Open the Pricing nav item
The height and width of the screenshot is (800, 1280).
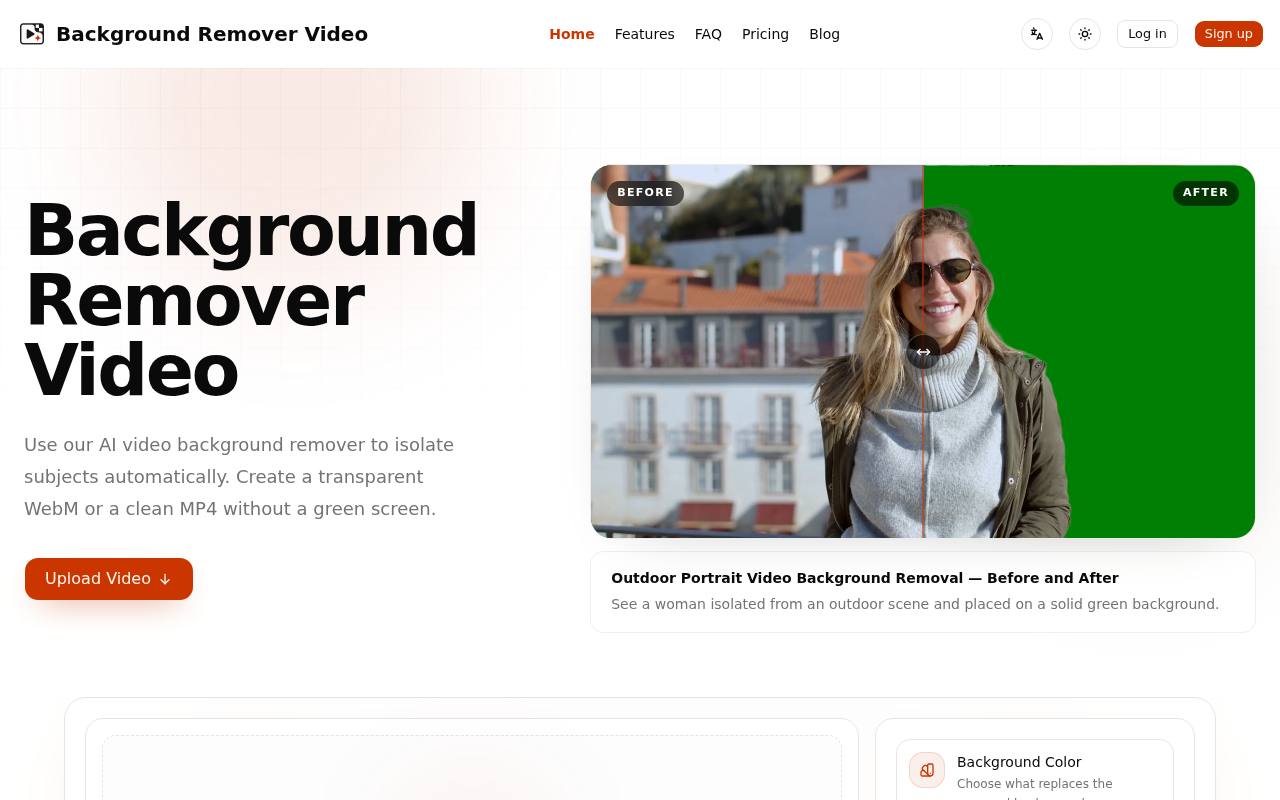tap(765, 34)
